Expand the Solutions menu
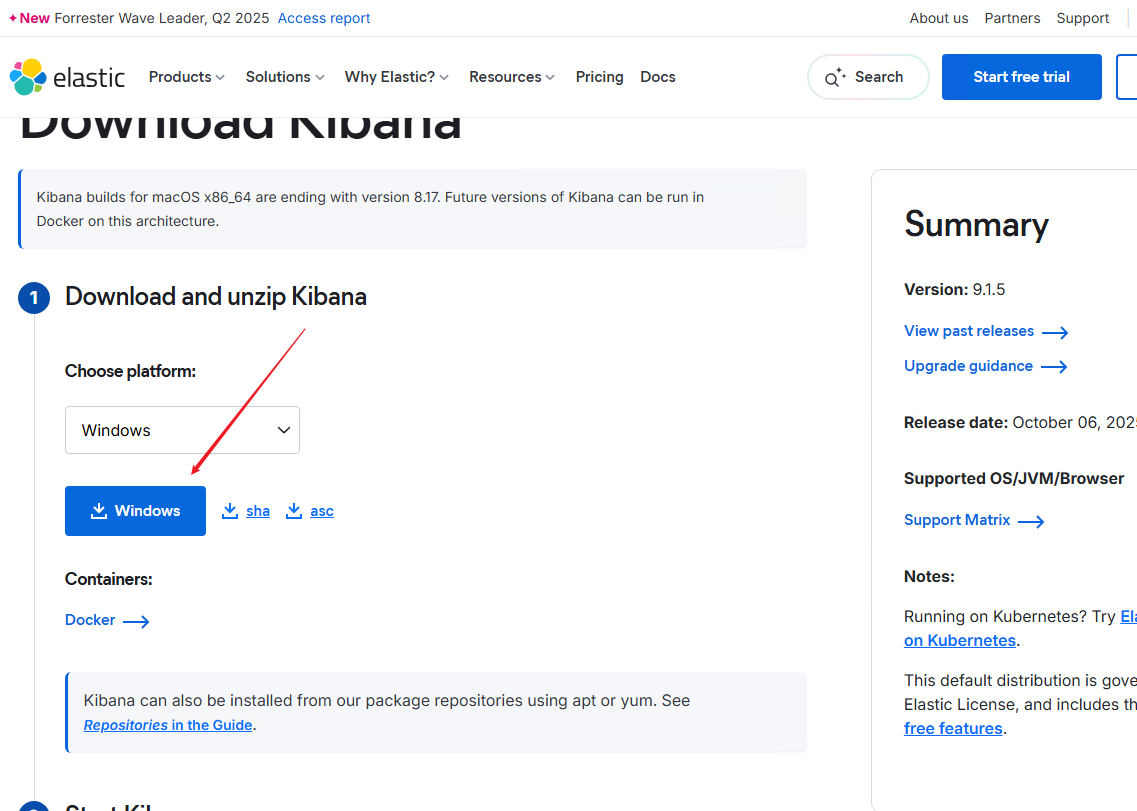This screenshot has width=1137, height=811. point(285,77)
